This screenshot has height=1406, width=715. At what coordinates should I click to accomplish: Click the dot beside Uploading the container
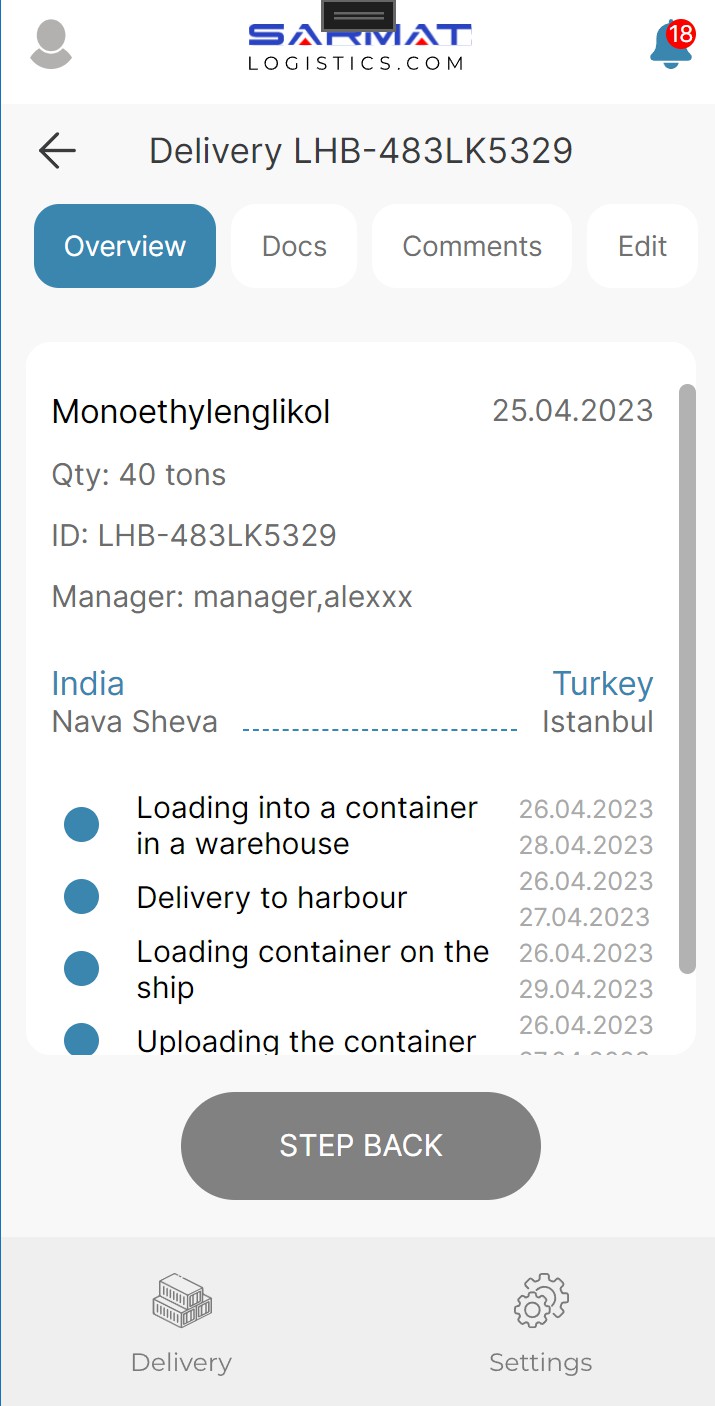pyautogui.click(x=81, y=1038)
